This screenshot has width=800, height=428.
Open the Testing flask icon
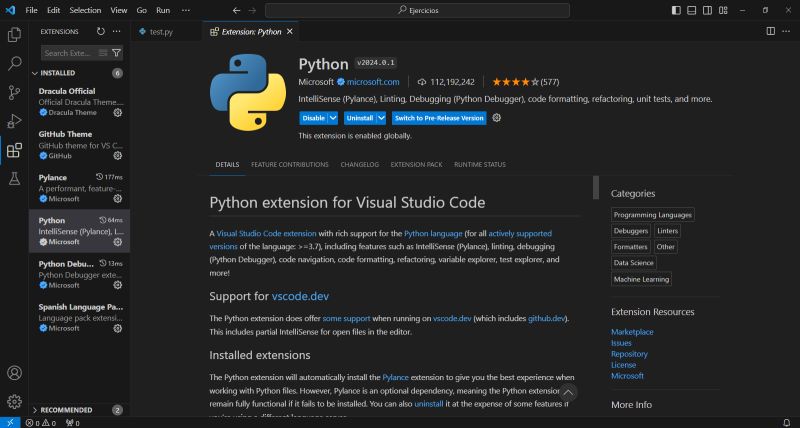point(14,179)
